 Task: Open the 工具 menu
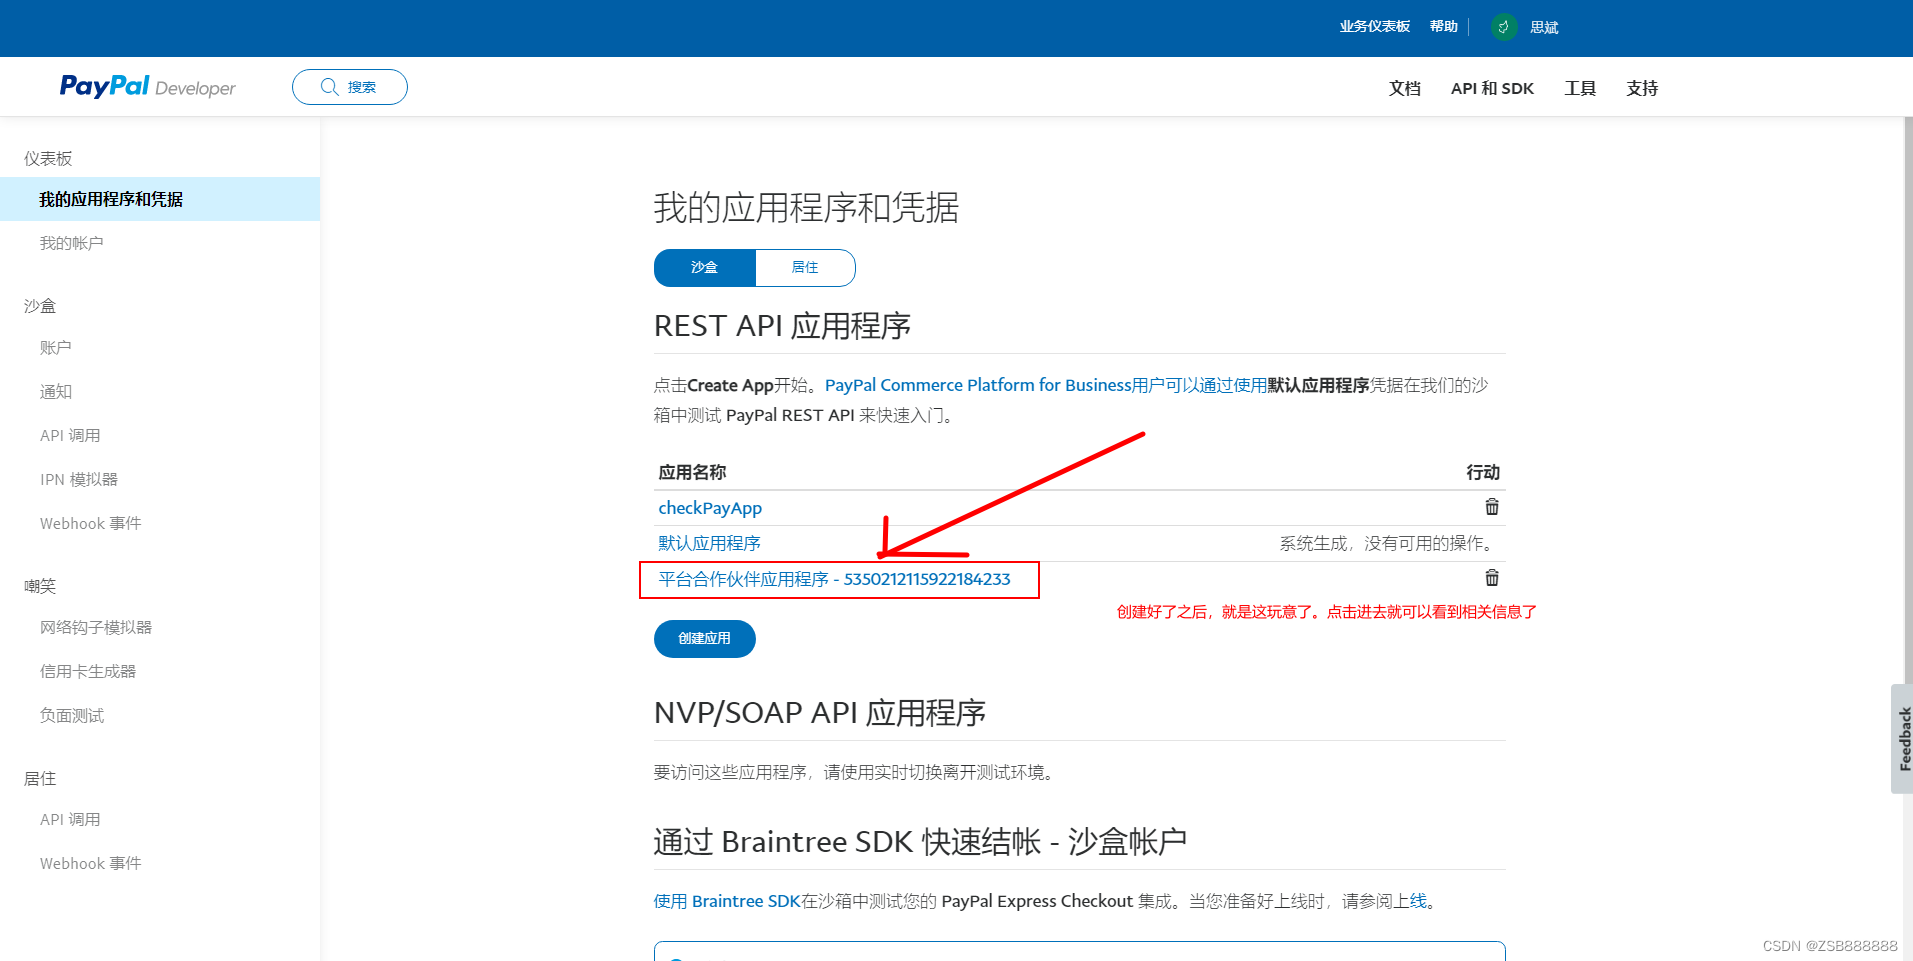point(1580,88)
